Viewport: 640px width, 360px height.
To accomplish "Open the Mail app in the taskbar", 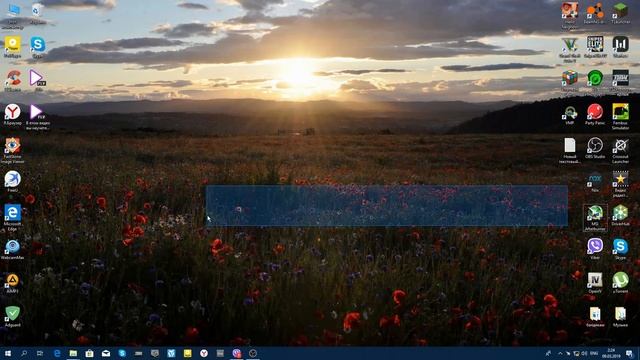I will click(106, 353).
